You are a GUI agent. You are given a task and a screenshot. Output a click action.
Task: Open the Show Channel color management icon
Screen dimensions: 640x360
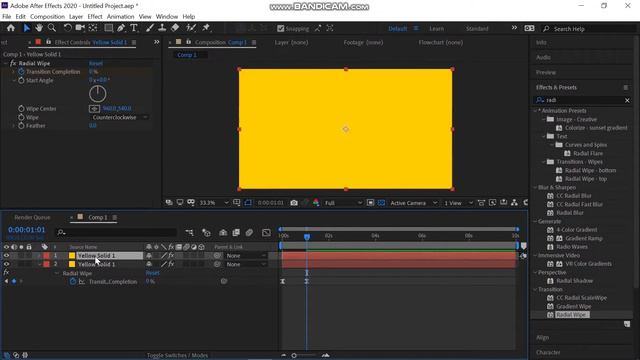click(316, 203)
